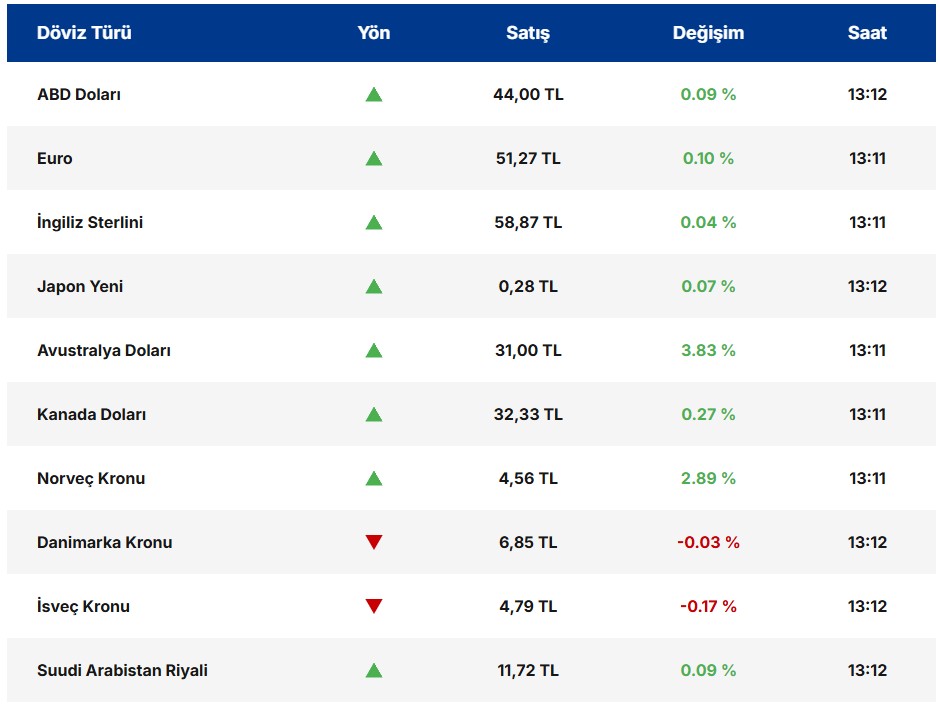Click the -0.17 % change value

[x=708, y=607]
